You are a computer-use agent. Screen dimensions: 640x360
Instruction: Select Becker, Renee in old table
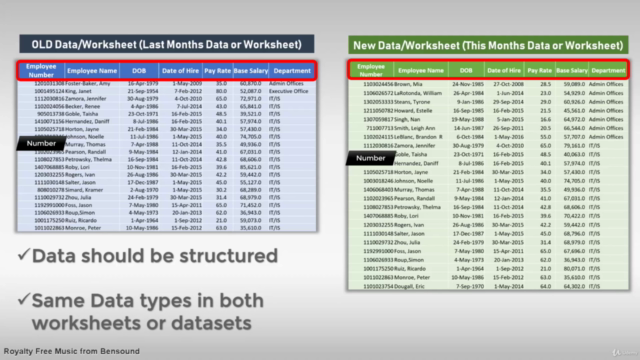[x=82, y=106]
